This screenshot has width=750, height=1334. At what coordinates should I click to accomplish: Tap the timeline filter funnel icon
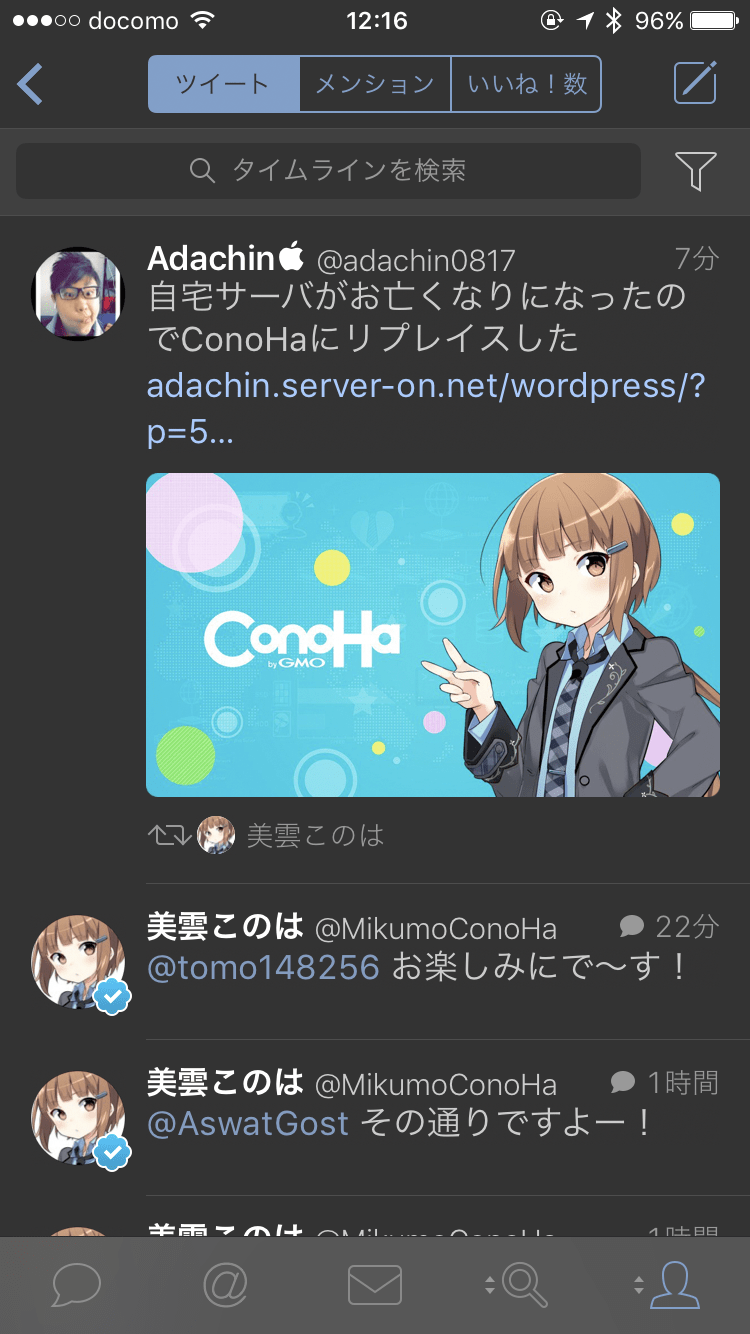point(695,171)
